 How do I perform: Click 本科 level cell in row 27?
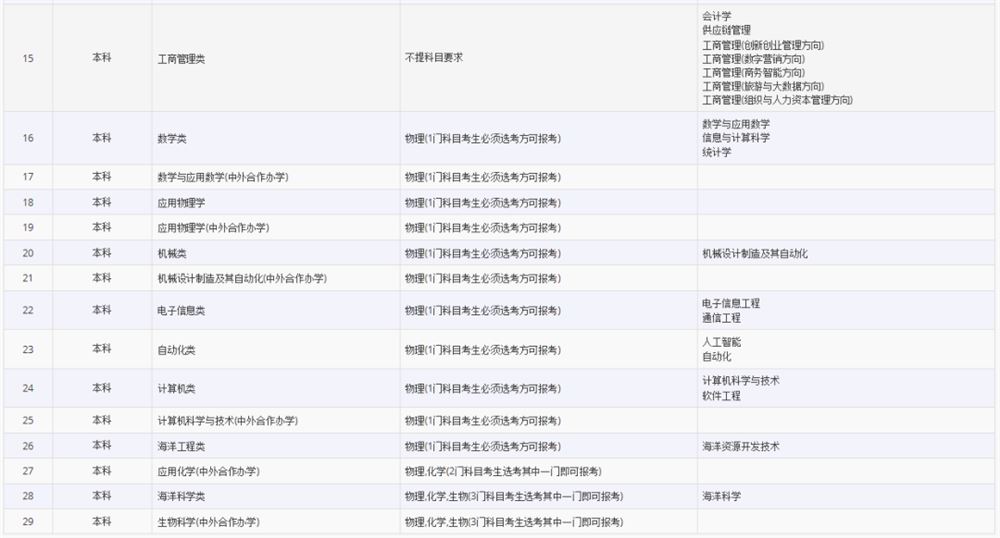102,471
